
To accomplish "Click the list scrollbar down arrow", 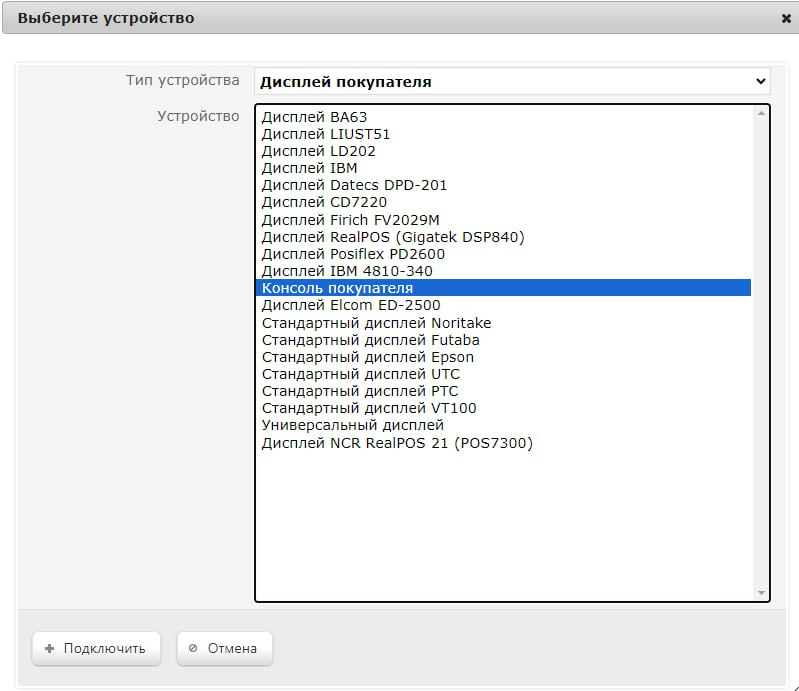I will coord(761,593).
